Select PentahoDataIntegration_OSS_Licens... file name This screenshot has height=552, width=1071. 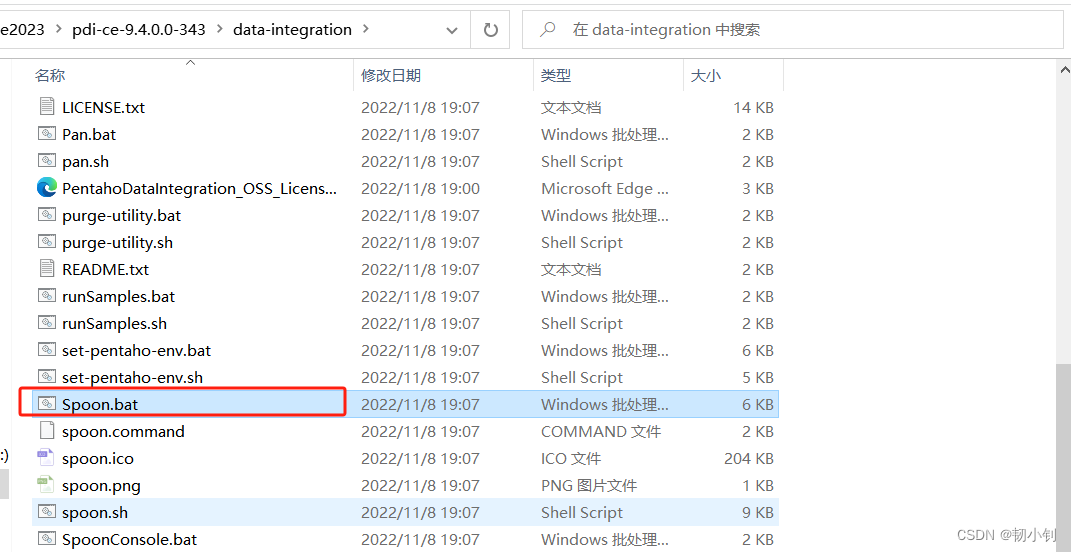[x=199, y=188]
